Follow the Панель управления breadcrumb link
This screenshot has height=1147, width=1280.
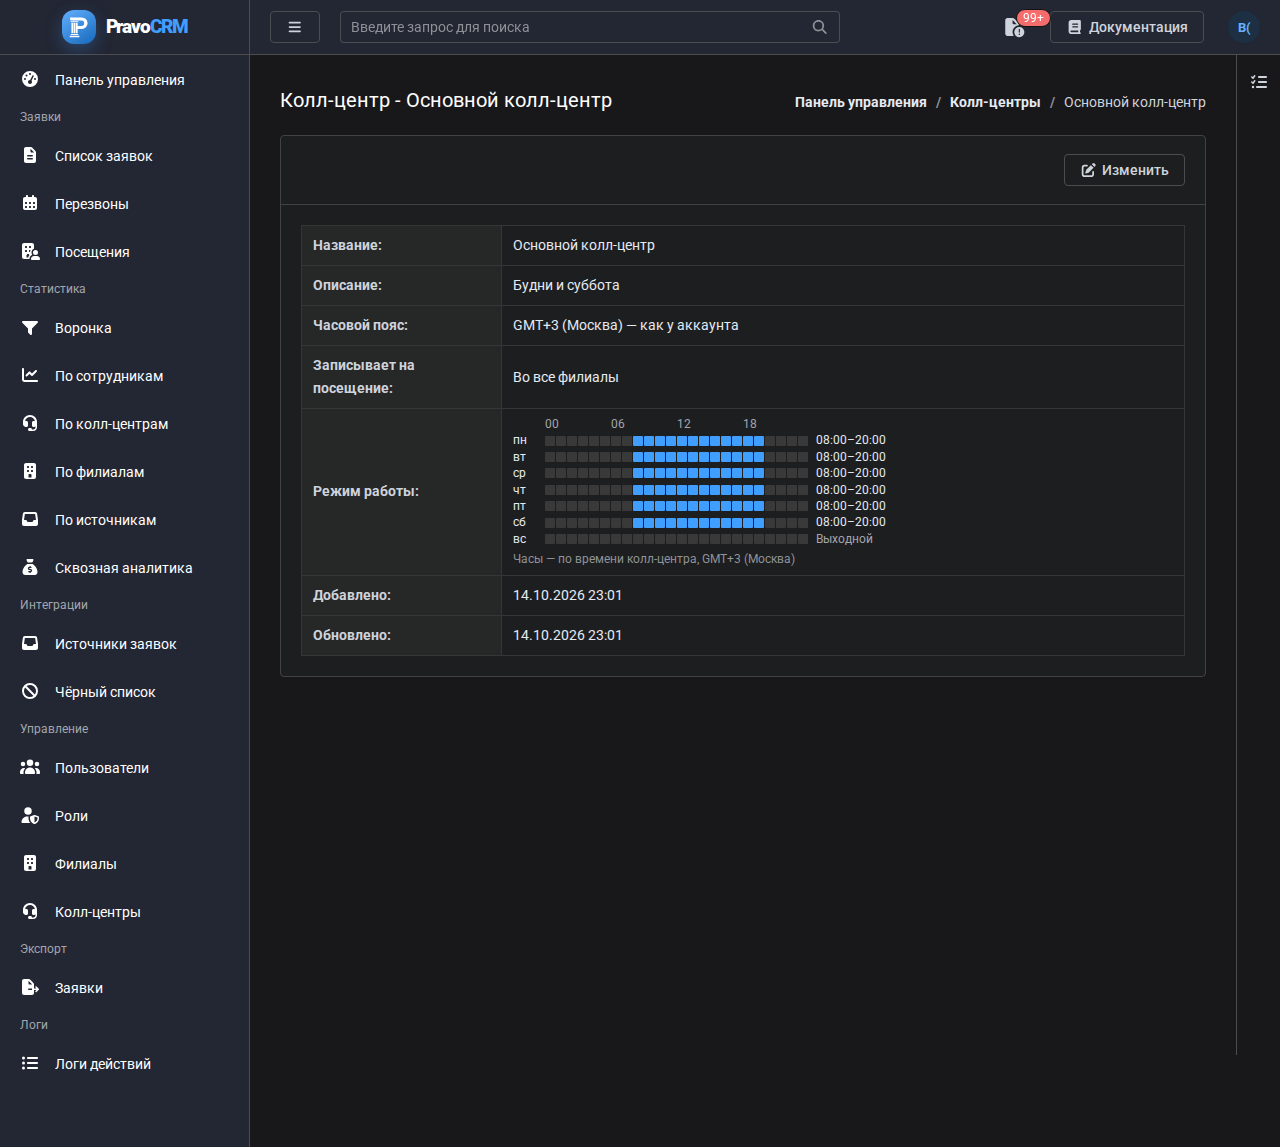[x=861, y=102]
